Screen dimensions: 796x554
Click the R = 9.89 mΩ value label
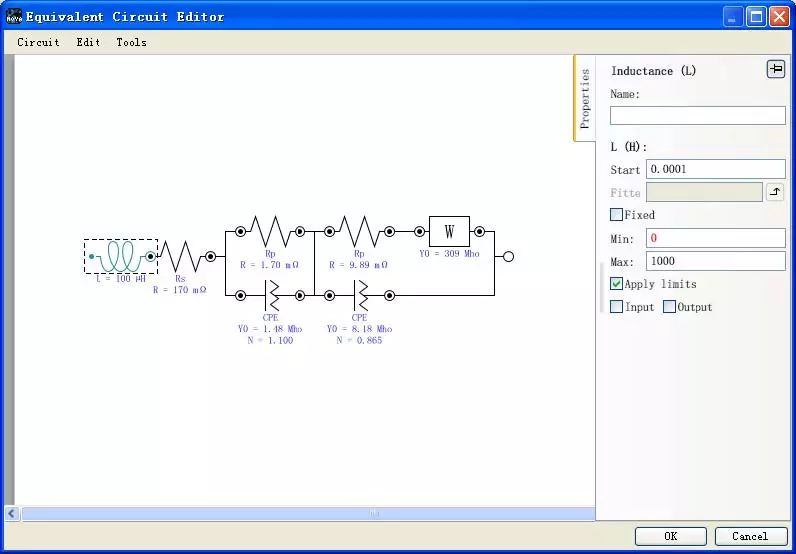358,265
